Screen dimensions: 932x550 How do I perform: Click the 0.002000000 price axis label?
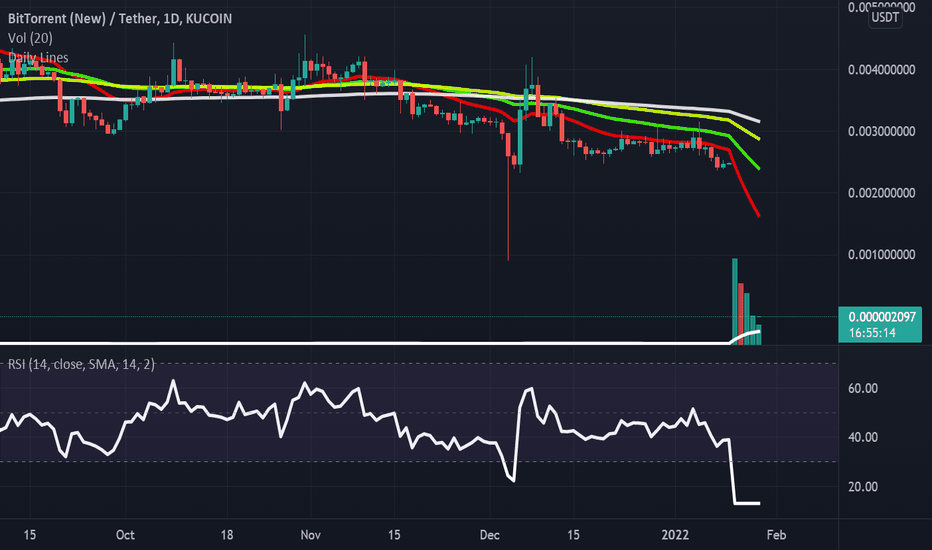click(881, 193)
